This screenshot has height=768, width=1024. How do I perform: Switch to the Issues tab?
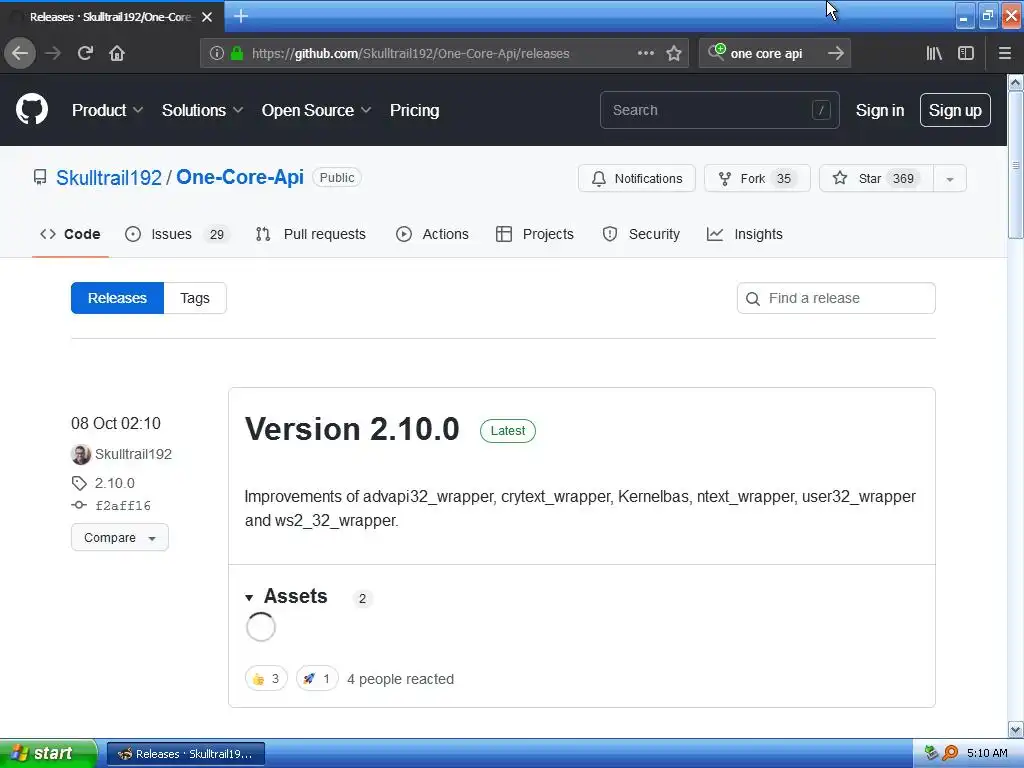pos(177,234)
